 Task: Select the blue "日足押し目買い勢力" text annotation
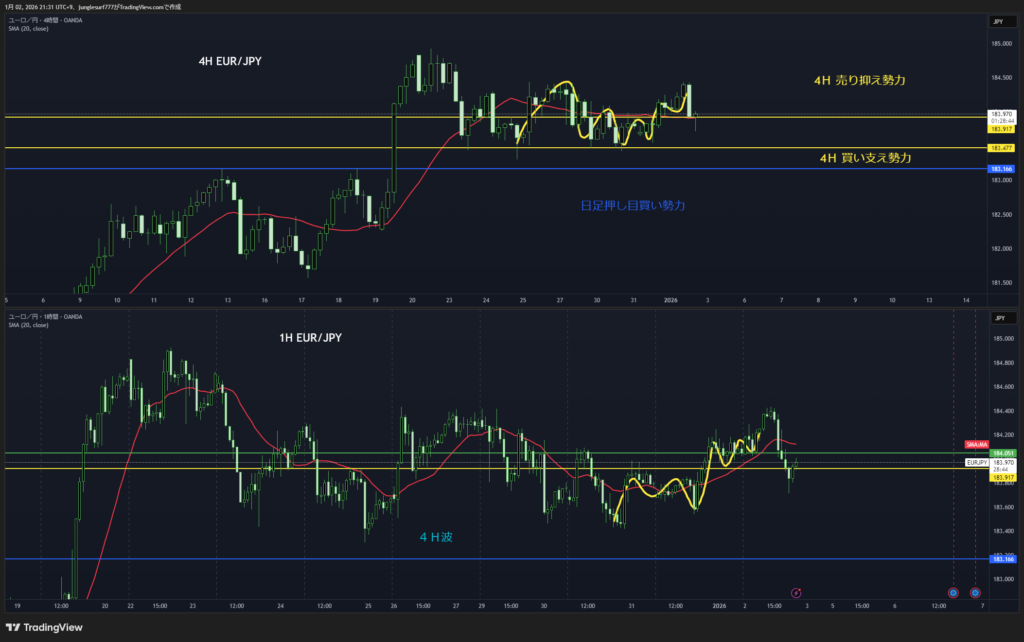click(633, 205)
